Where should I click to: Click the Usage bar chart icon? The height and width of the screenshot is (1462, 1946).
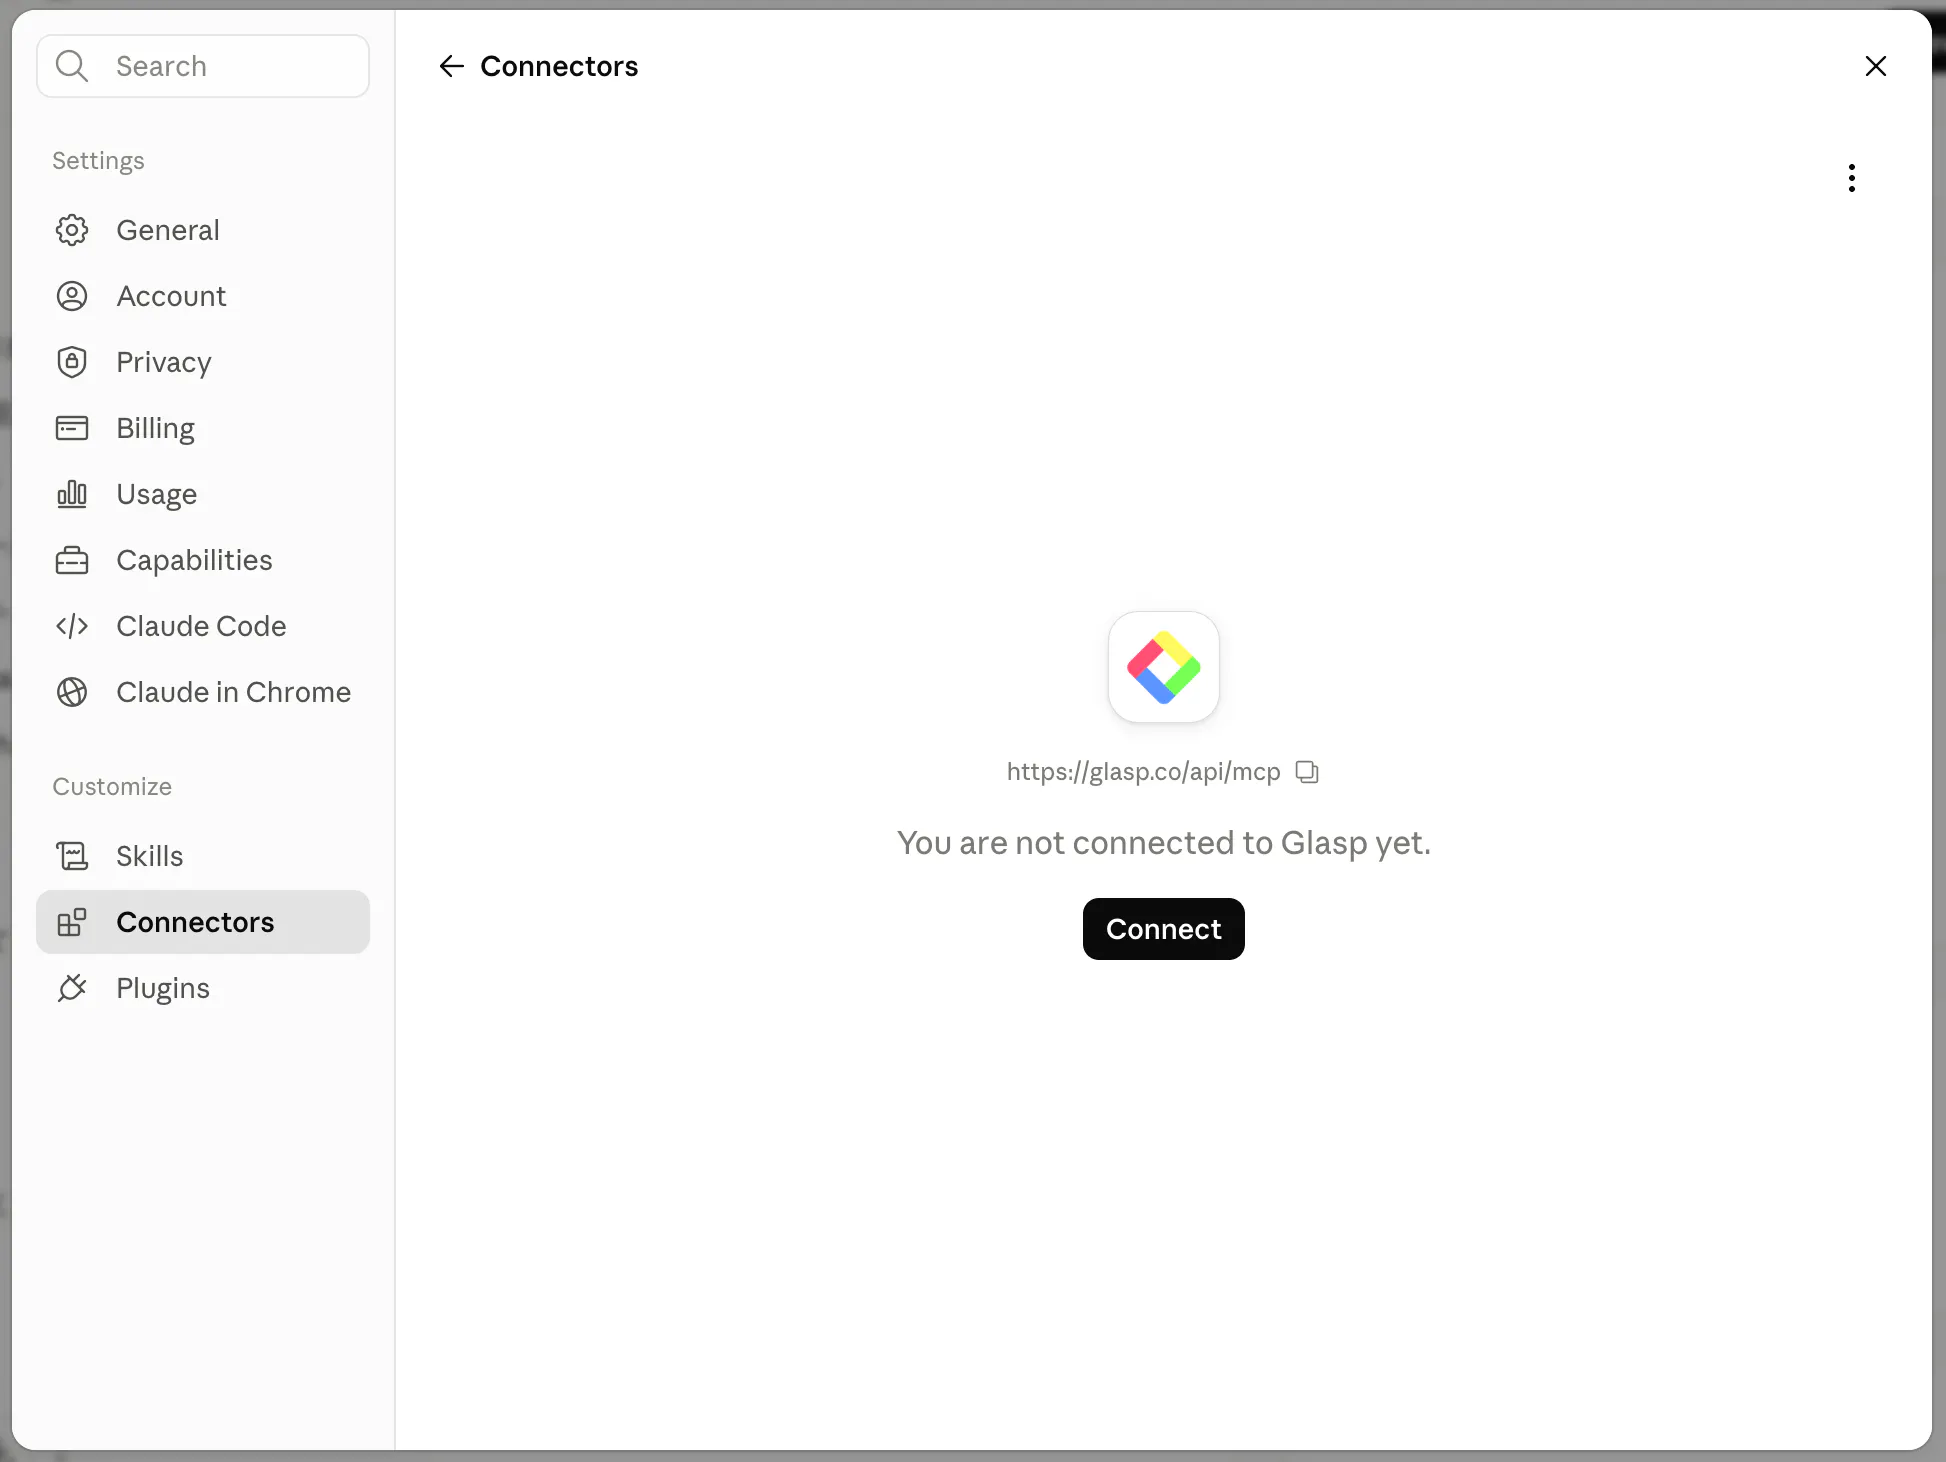72,494
